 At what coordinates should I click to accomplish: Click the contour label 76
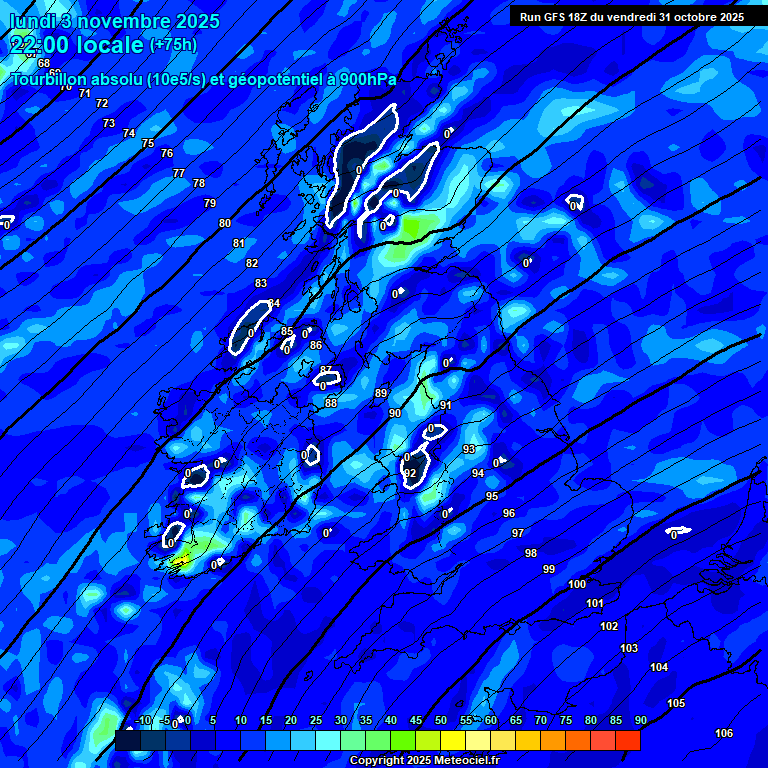167,153
